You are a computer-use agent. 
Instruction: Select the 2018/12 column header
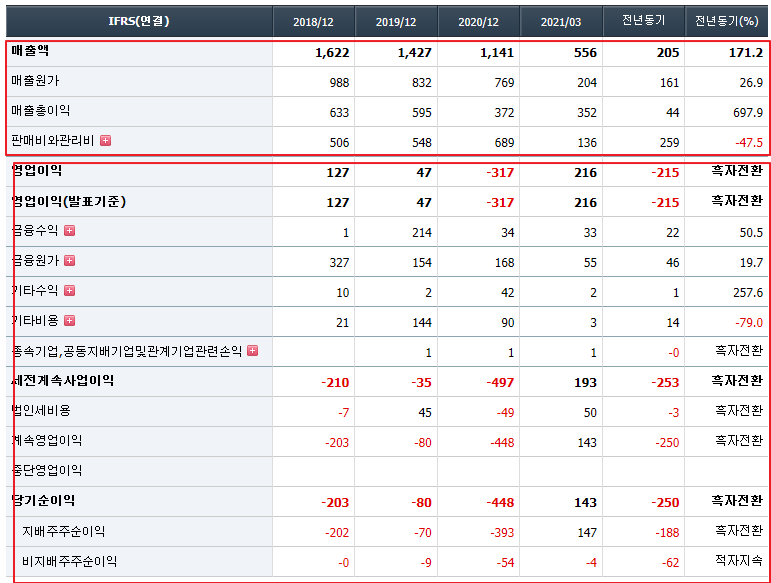coord(313,22)
